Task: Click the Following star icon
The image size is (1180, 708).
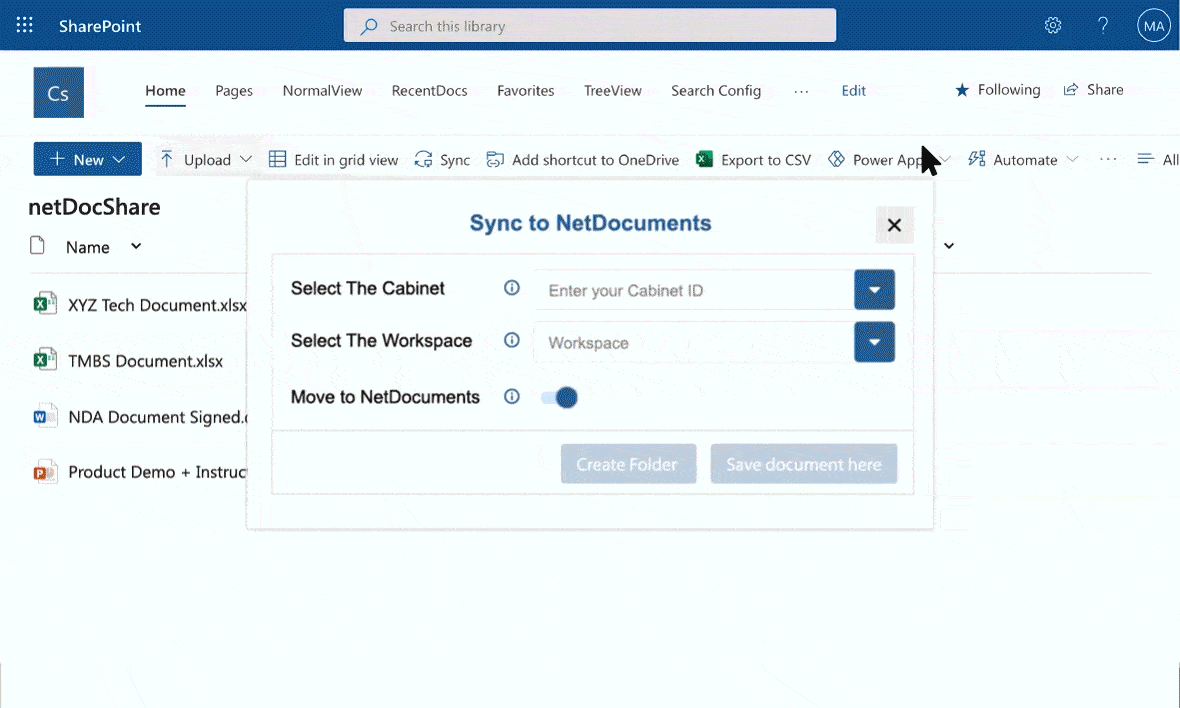Action: (962, 90)
